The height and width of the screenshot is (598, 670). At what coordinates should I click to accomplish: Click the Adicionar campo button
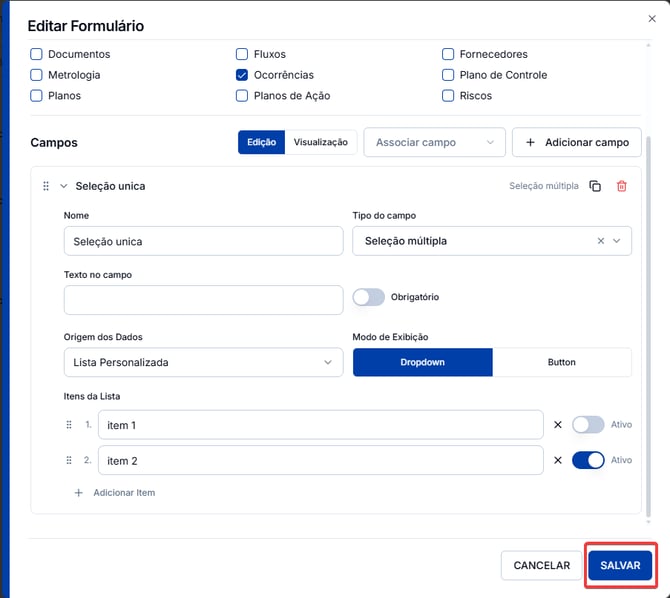(576, 142)
